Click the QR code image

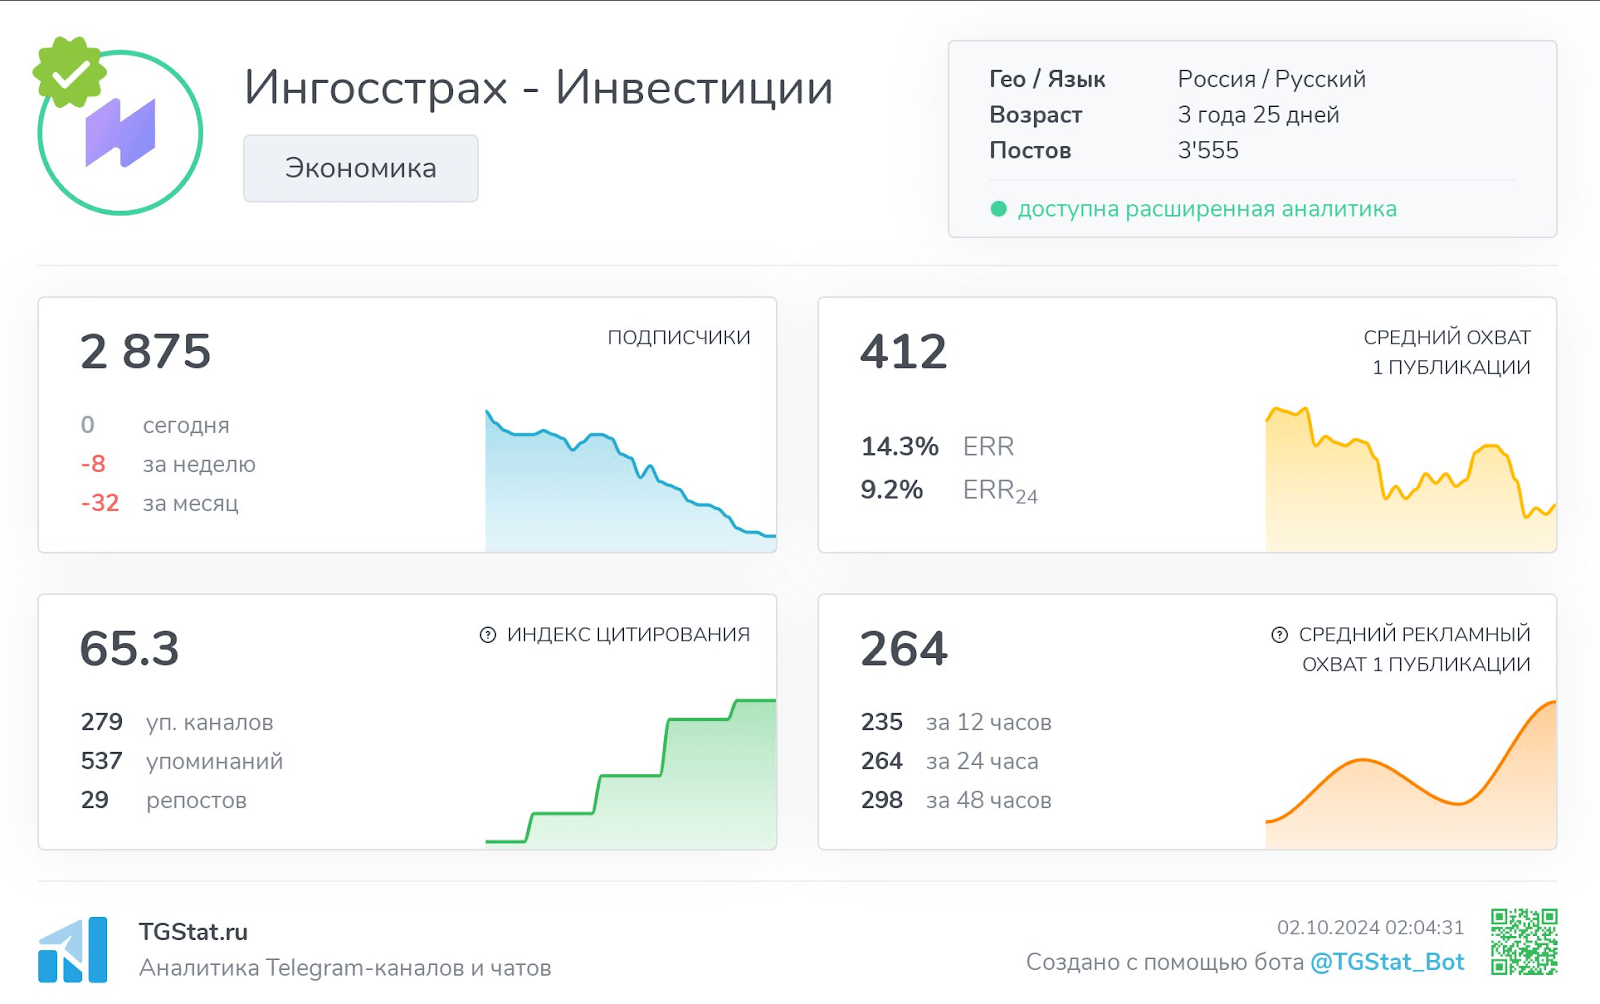tap(1524, 941)
